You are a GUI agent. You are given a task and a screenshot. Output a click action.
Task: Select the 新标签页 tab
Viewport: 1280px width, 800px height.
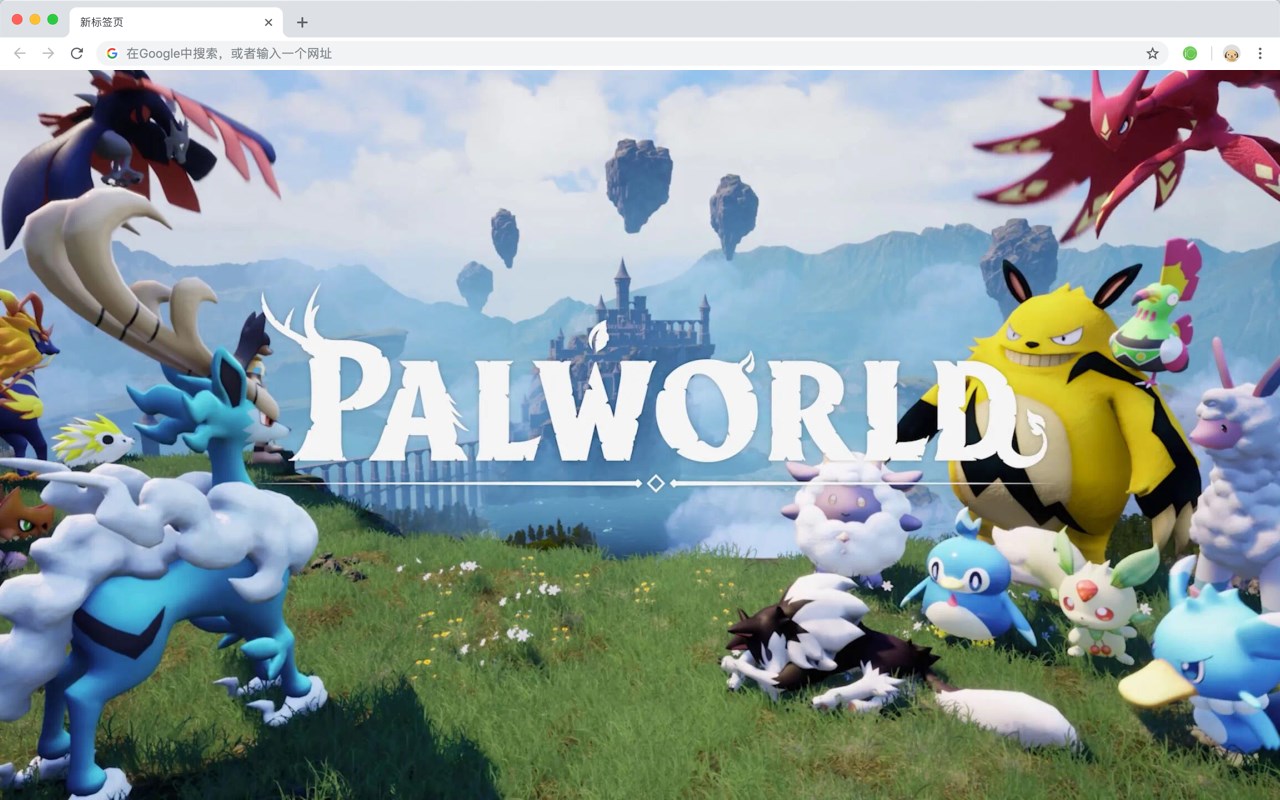point(175,22)
